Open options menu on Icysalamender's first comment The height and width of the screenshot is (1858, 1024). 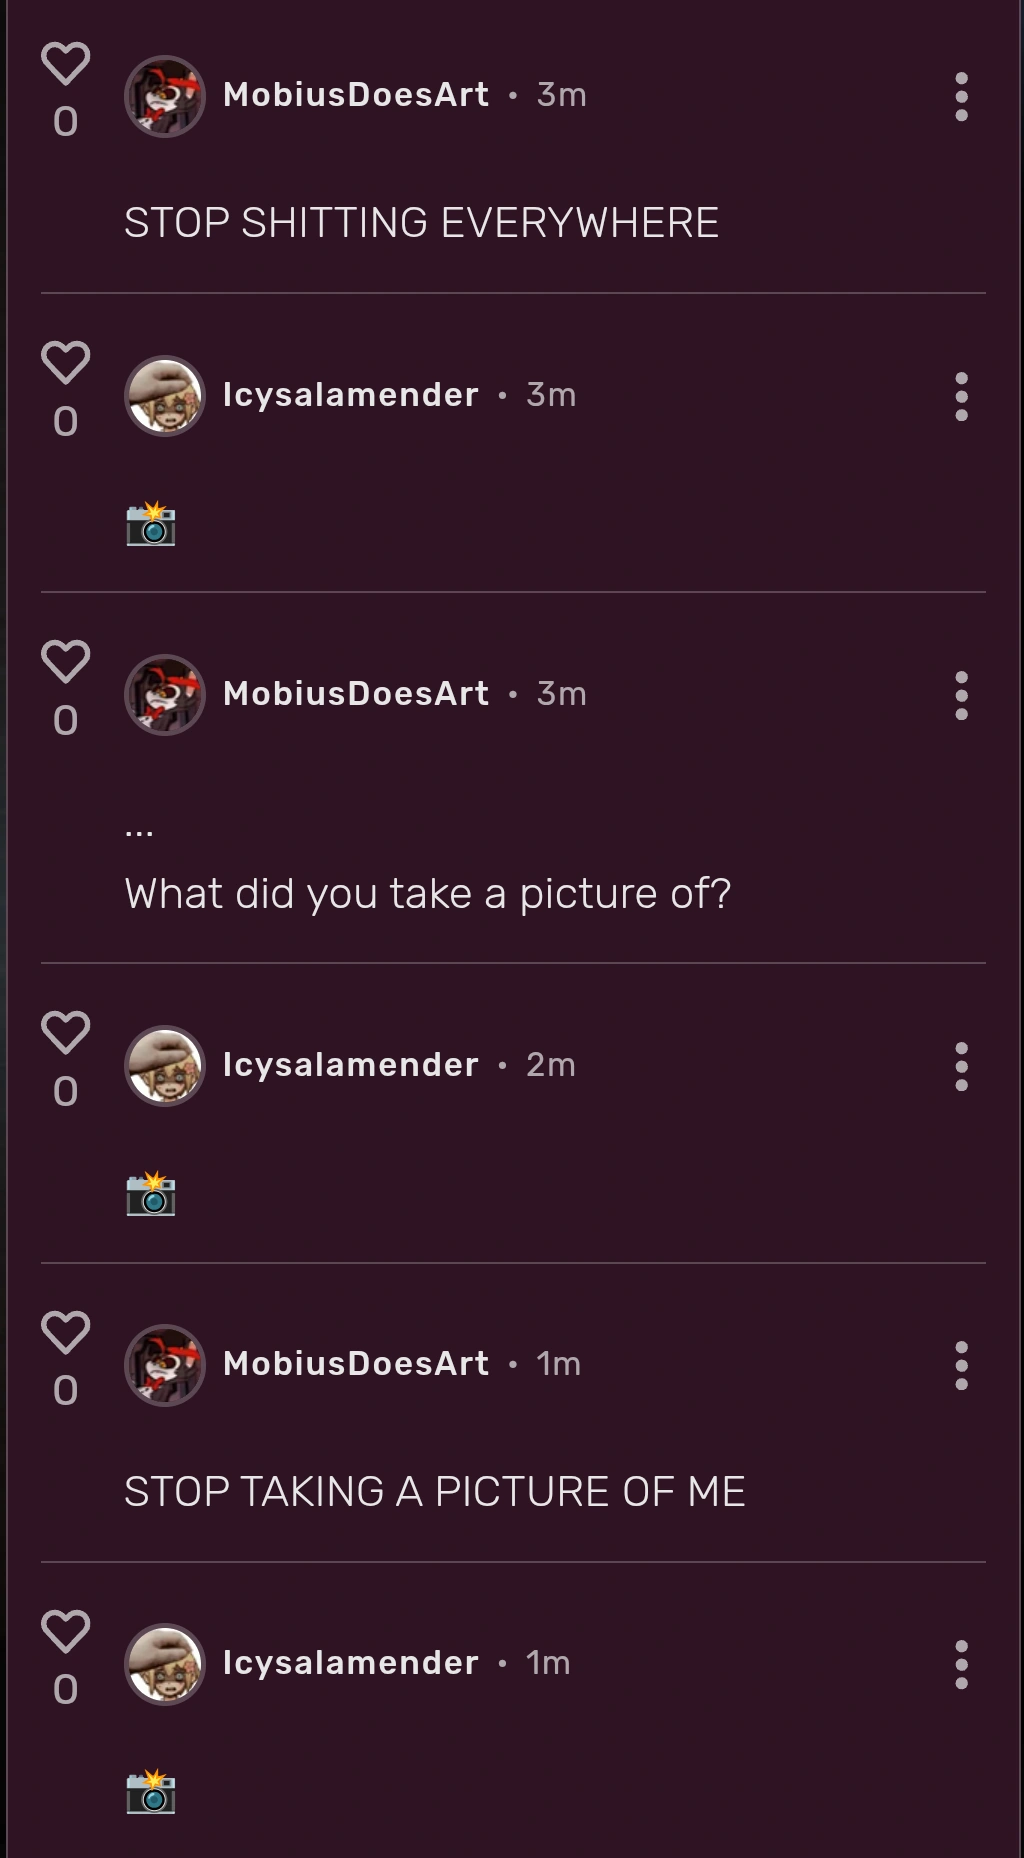pyautogui.click(x=961, y=394)
